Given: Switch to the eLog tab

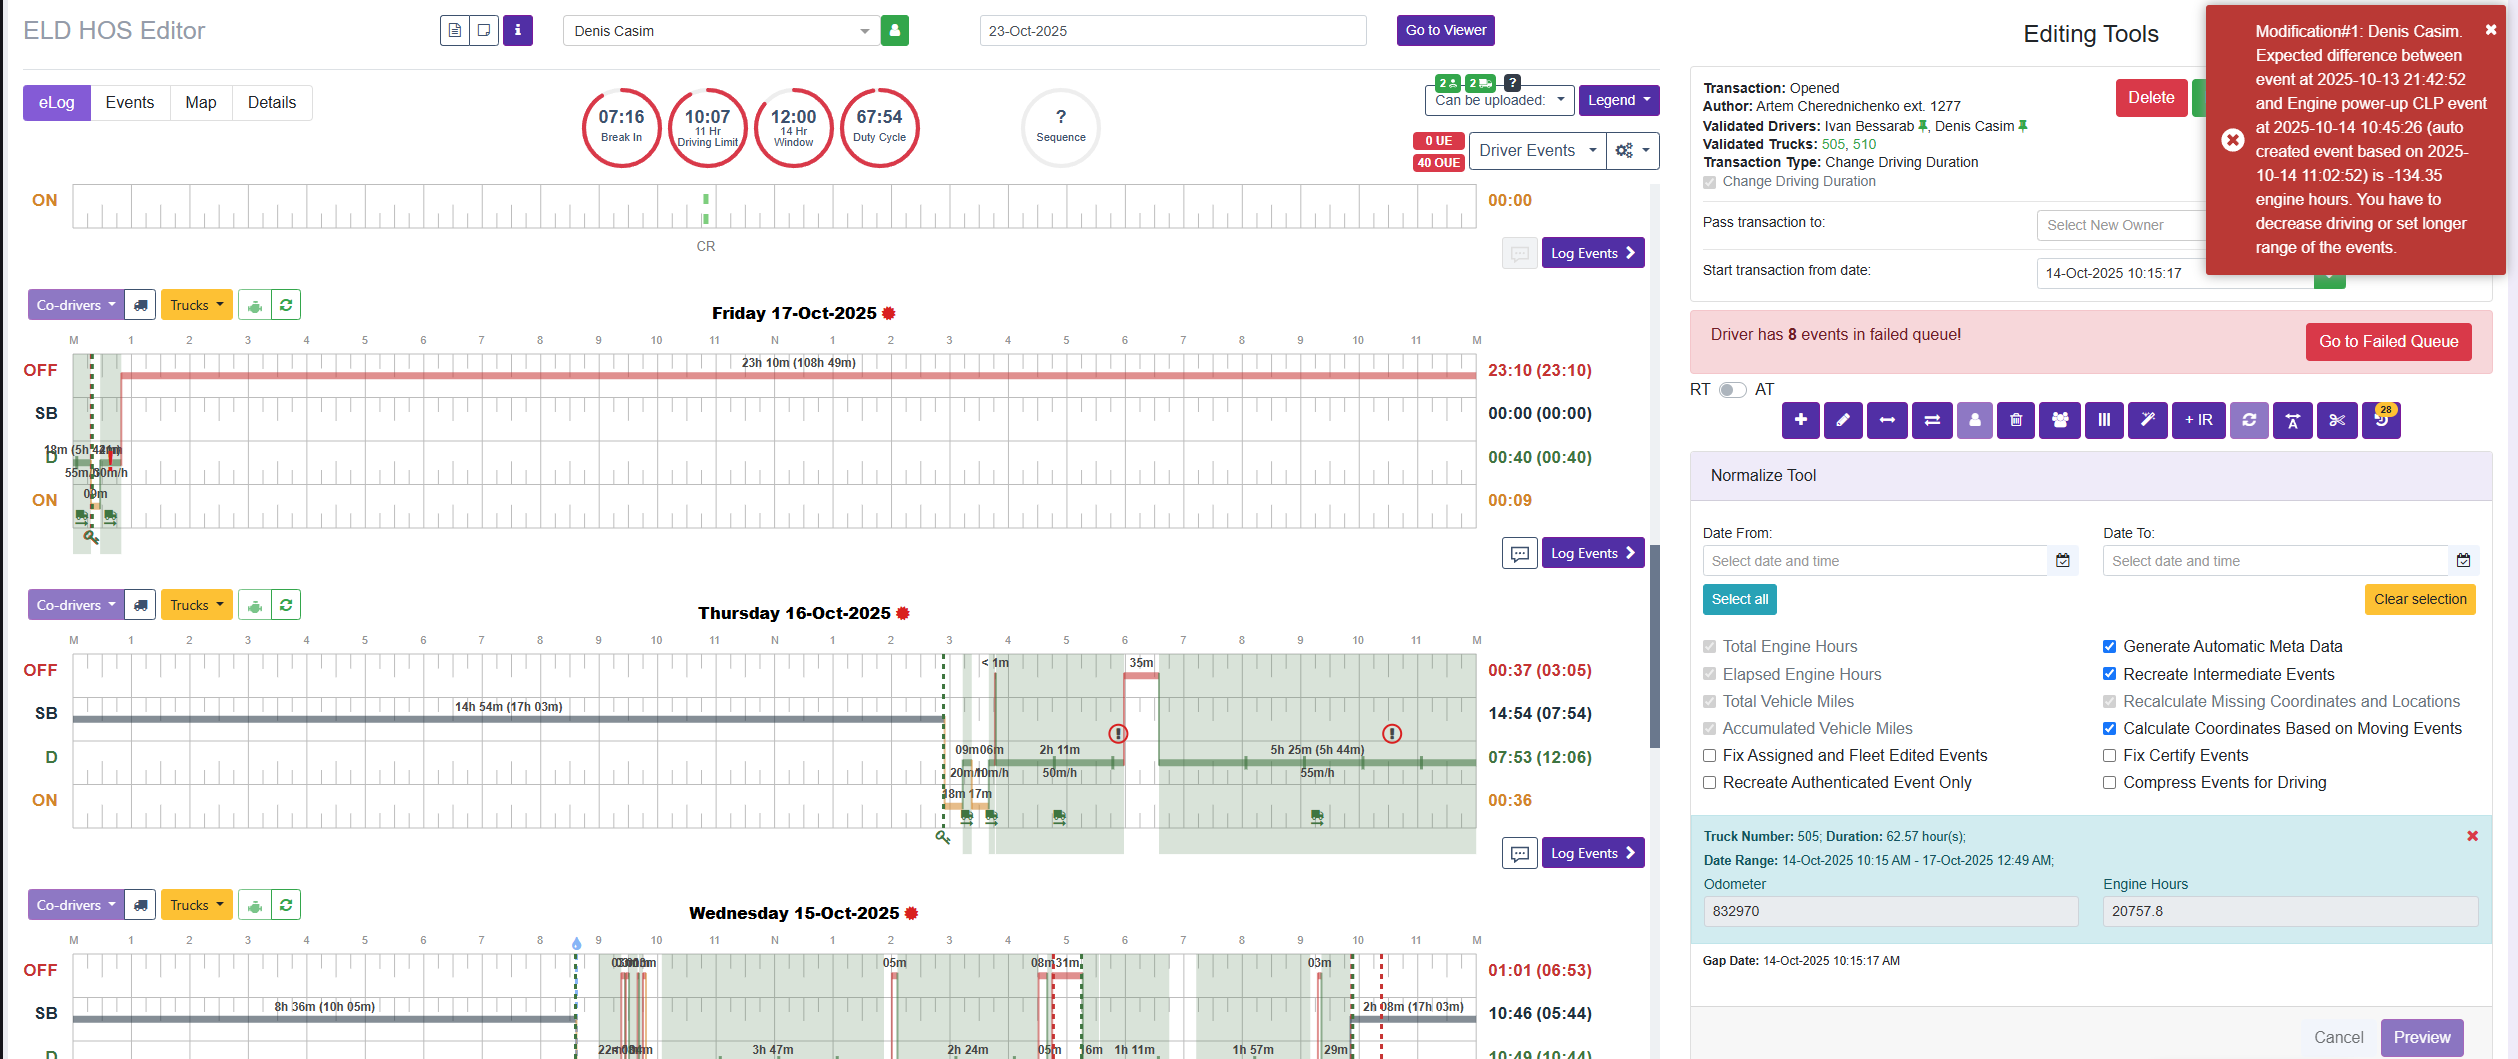Looking at the screenshot, I should 57,103.
